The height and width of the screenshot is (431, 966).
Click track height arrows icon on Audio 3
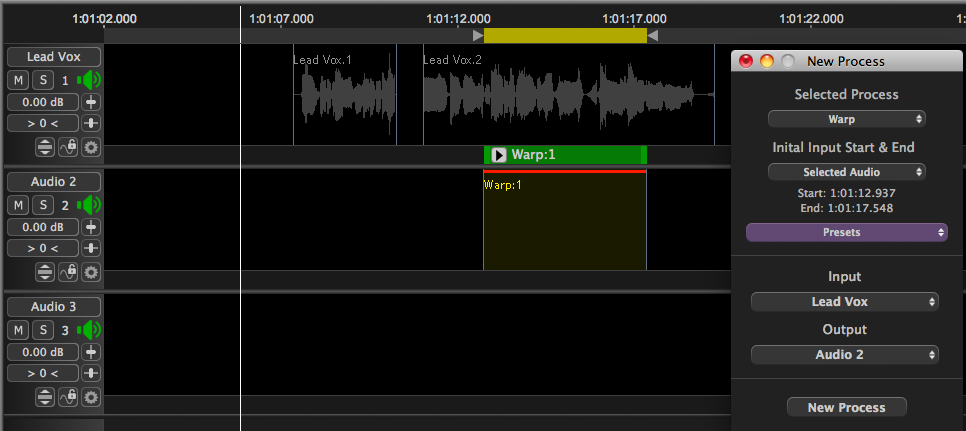pyautogui.click(x=46, y=397)
